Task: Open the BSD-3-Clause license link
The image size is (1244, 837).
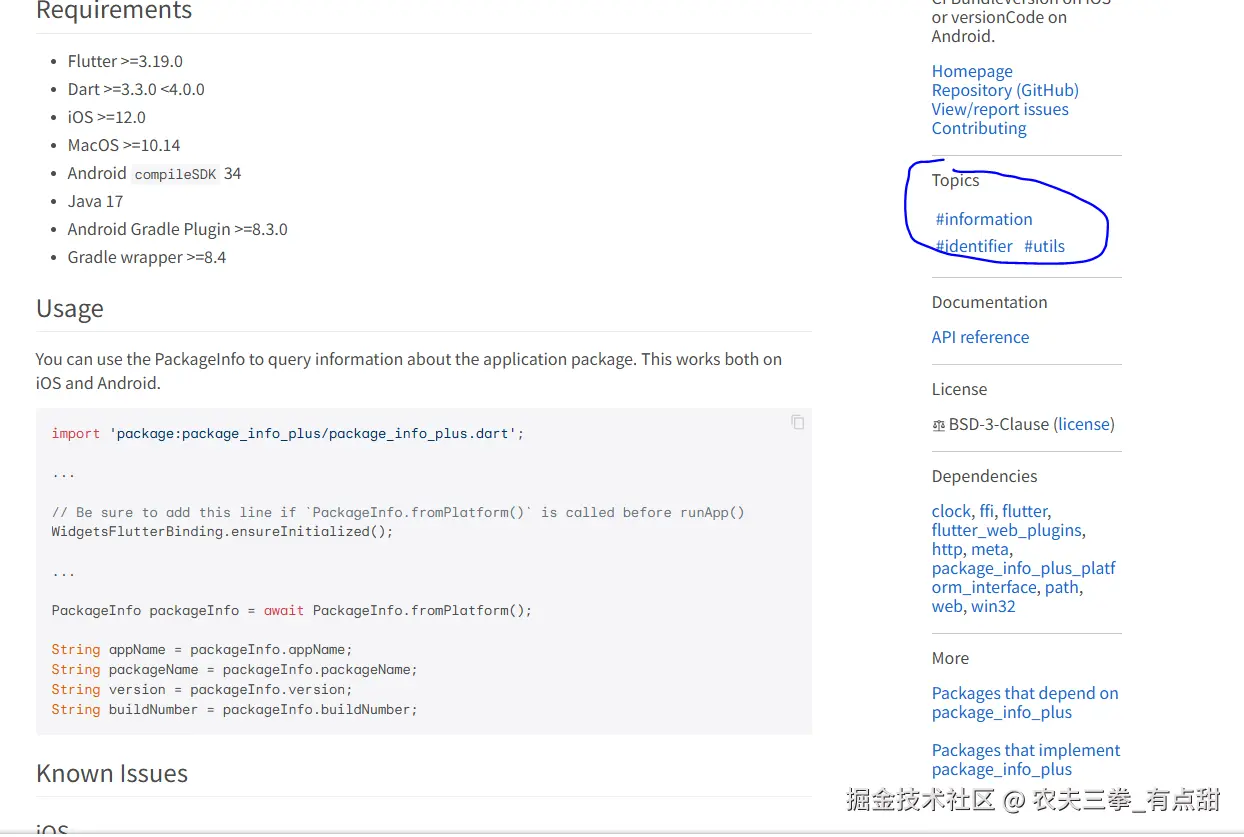Action: (1084, 424)
